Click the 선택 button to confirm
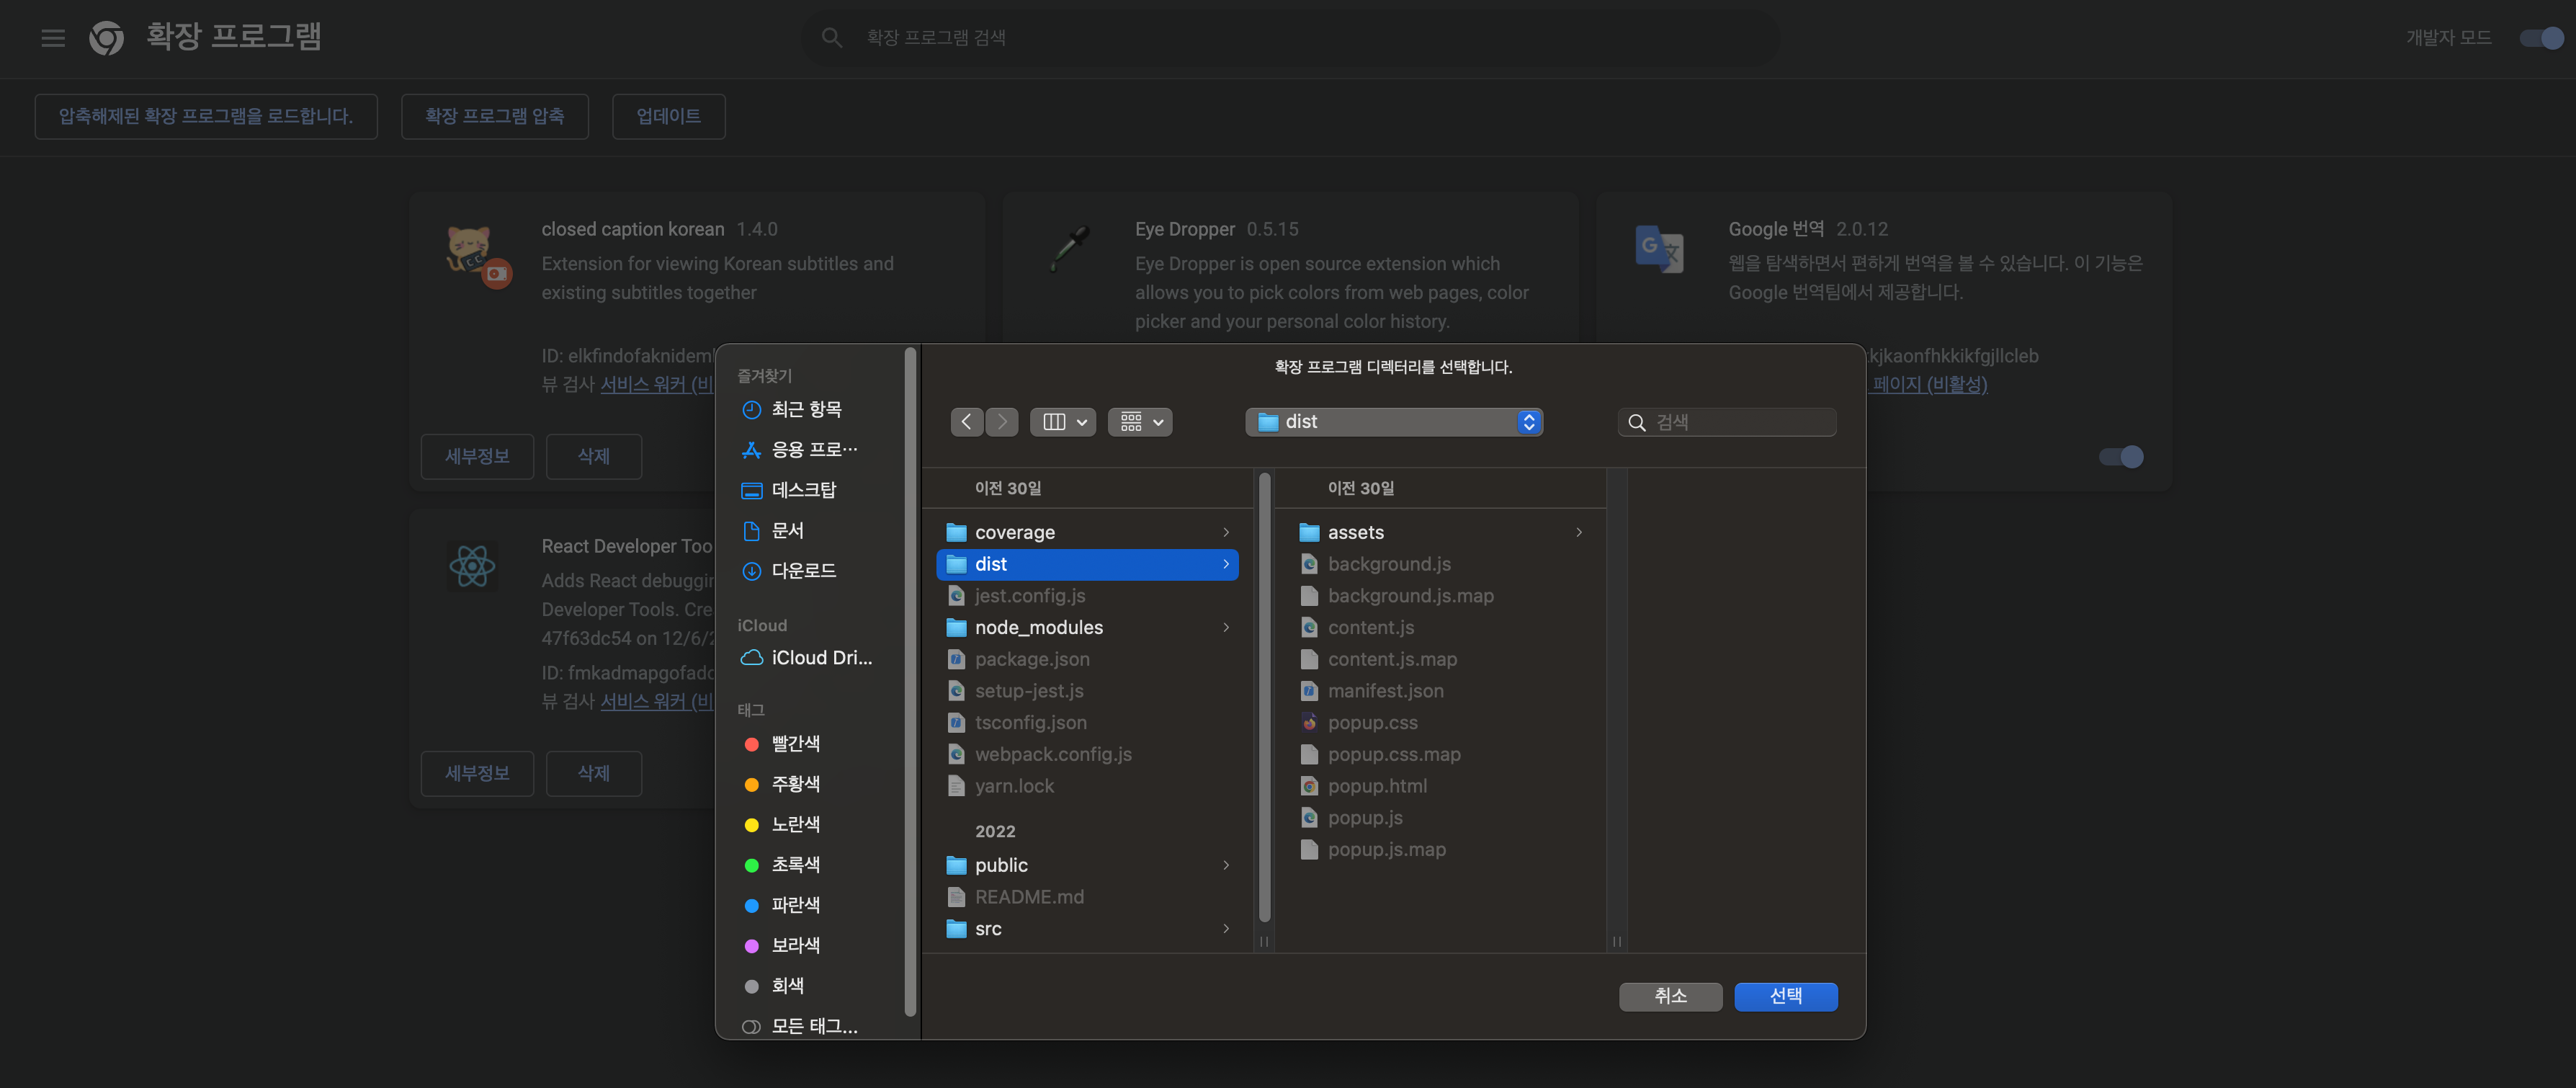This screenshot has width=2576, height=1088. click(x=1787, y=994)
